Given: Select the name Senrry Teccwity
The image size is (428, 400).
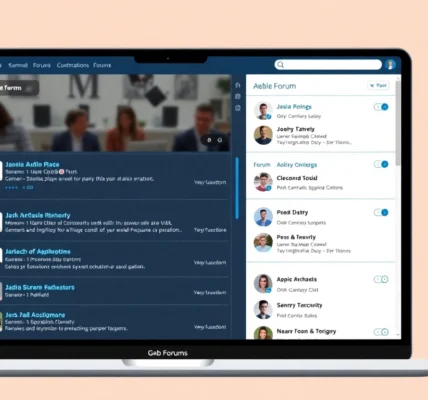Looking at the screenshot, I should point(299,305).
